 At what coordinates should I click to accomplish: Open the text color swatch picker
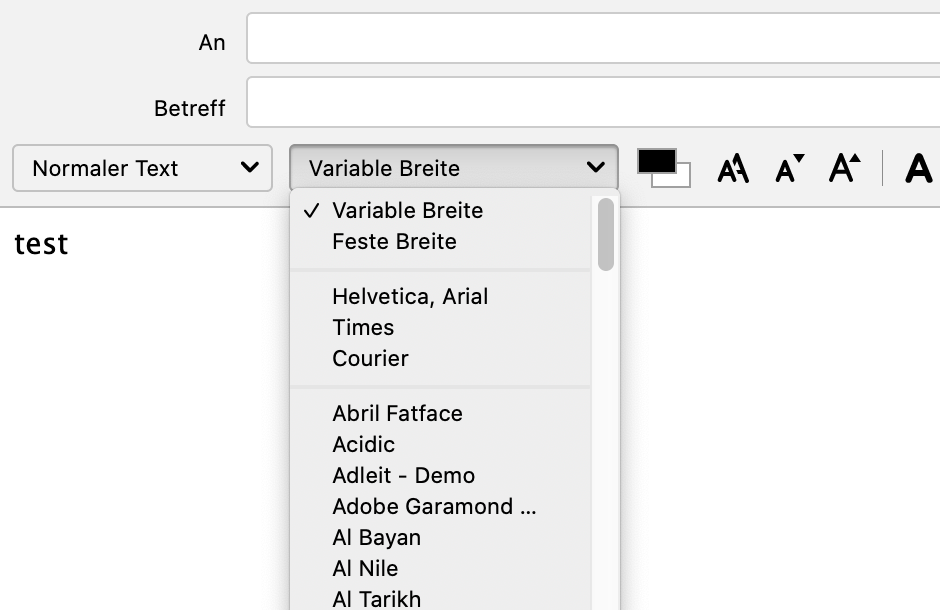663,167
